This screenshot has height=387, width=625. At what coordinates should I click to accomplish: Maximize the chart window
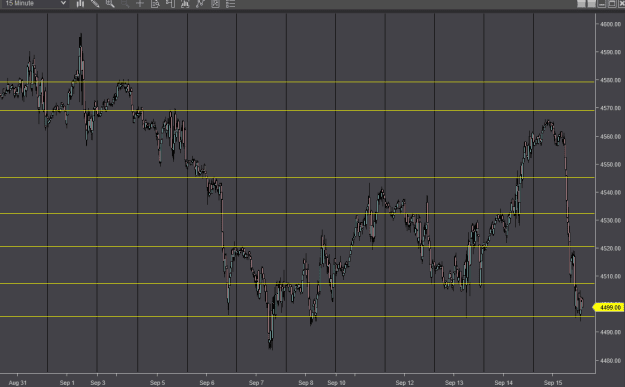pyautogui.click(x=612, y=4)
